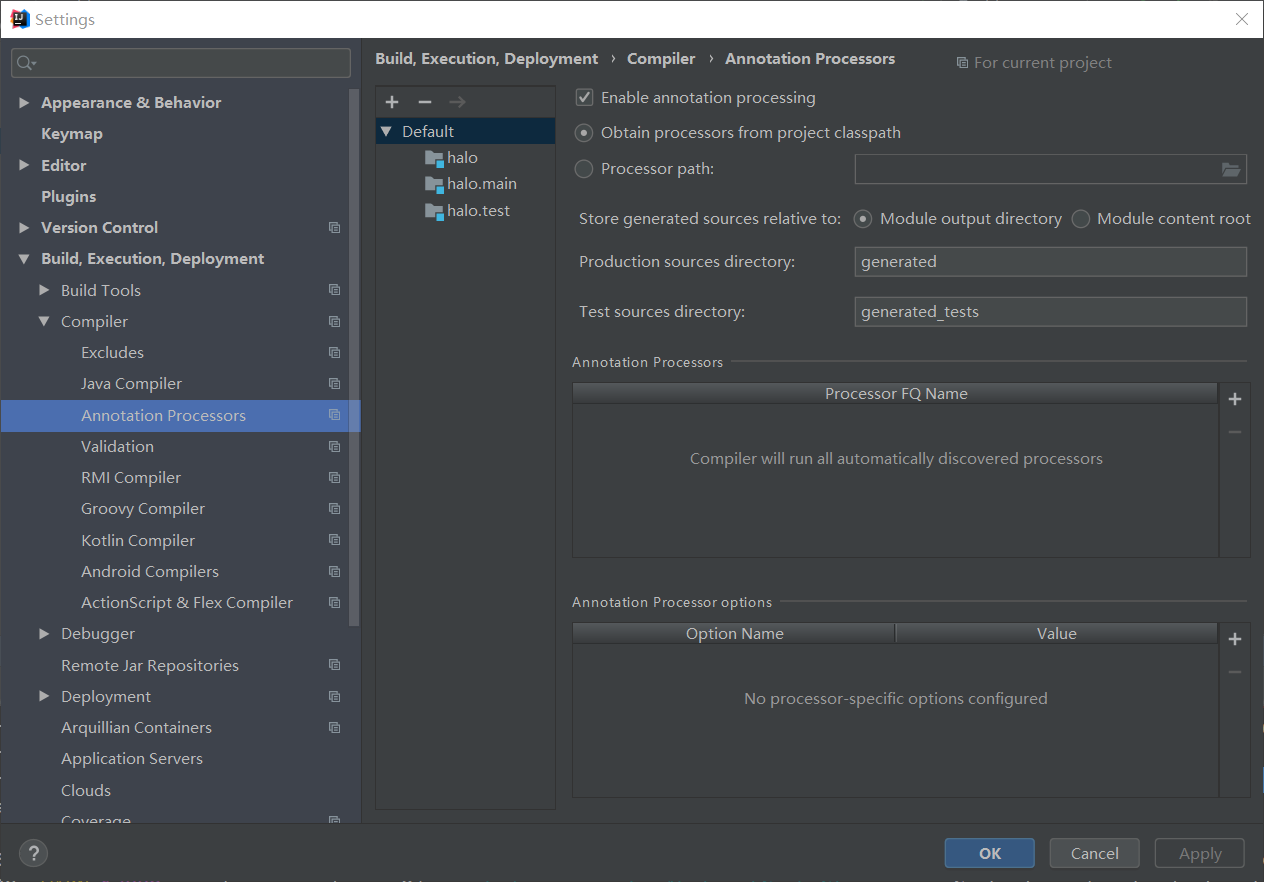Expand the Editor settings section

point(24,166)
